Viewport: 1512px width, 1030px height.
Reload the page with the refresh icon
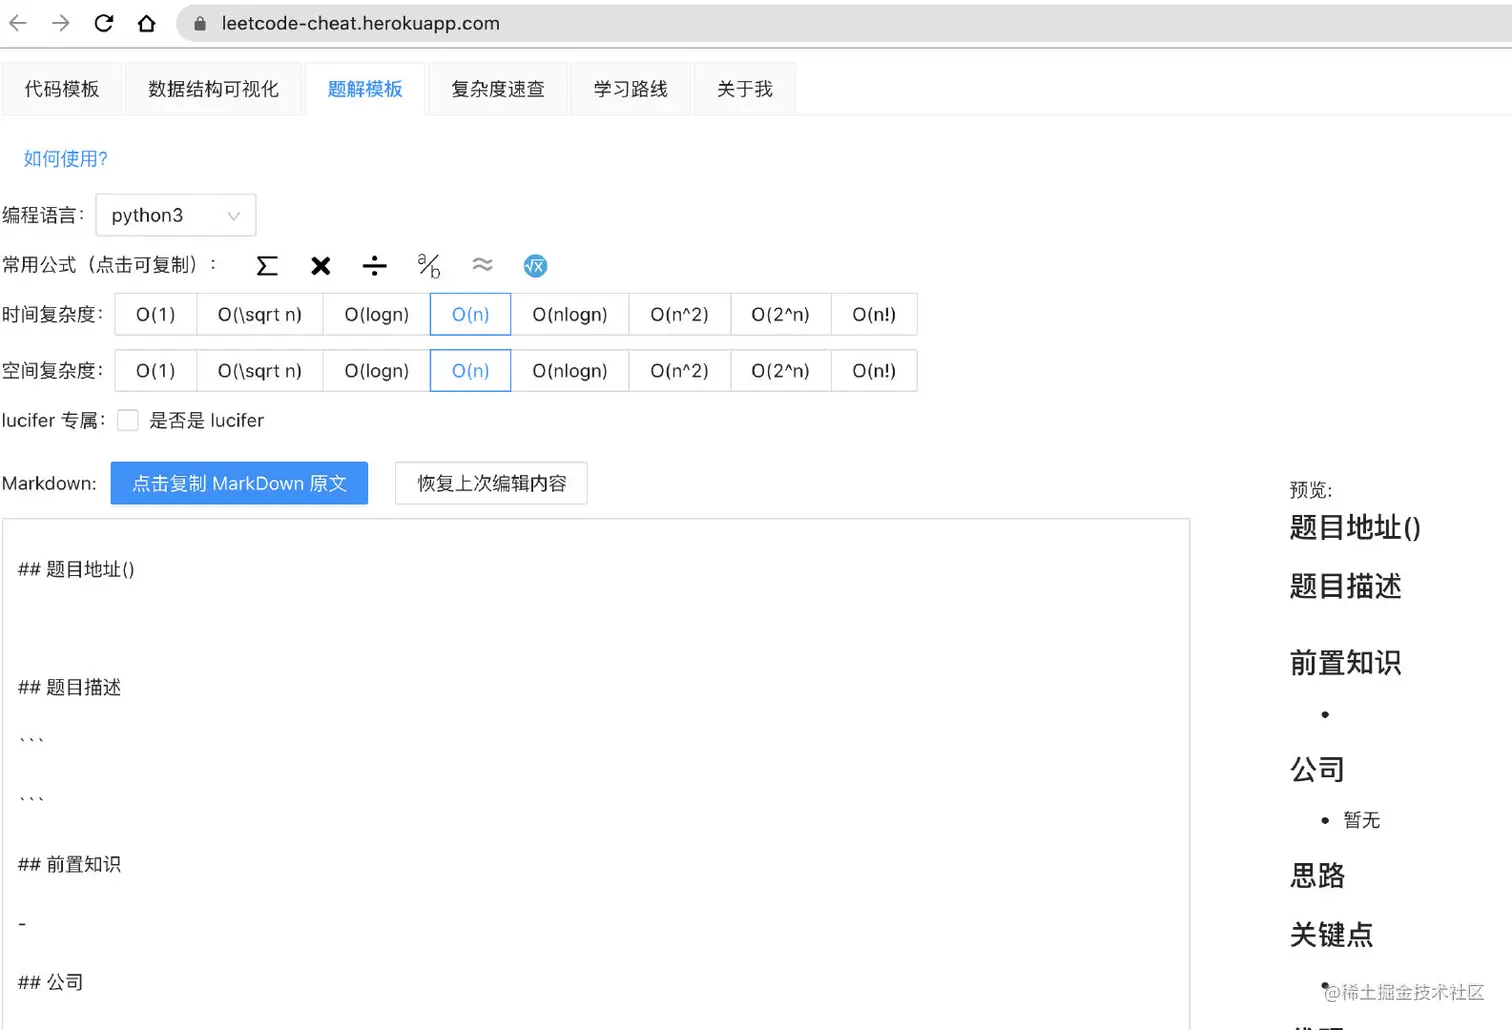pyautogui.click(x=104, y=23)
